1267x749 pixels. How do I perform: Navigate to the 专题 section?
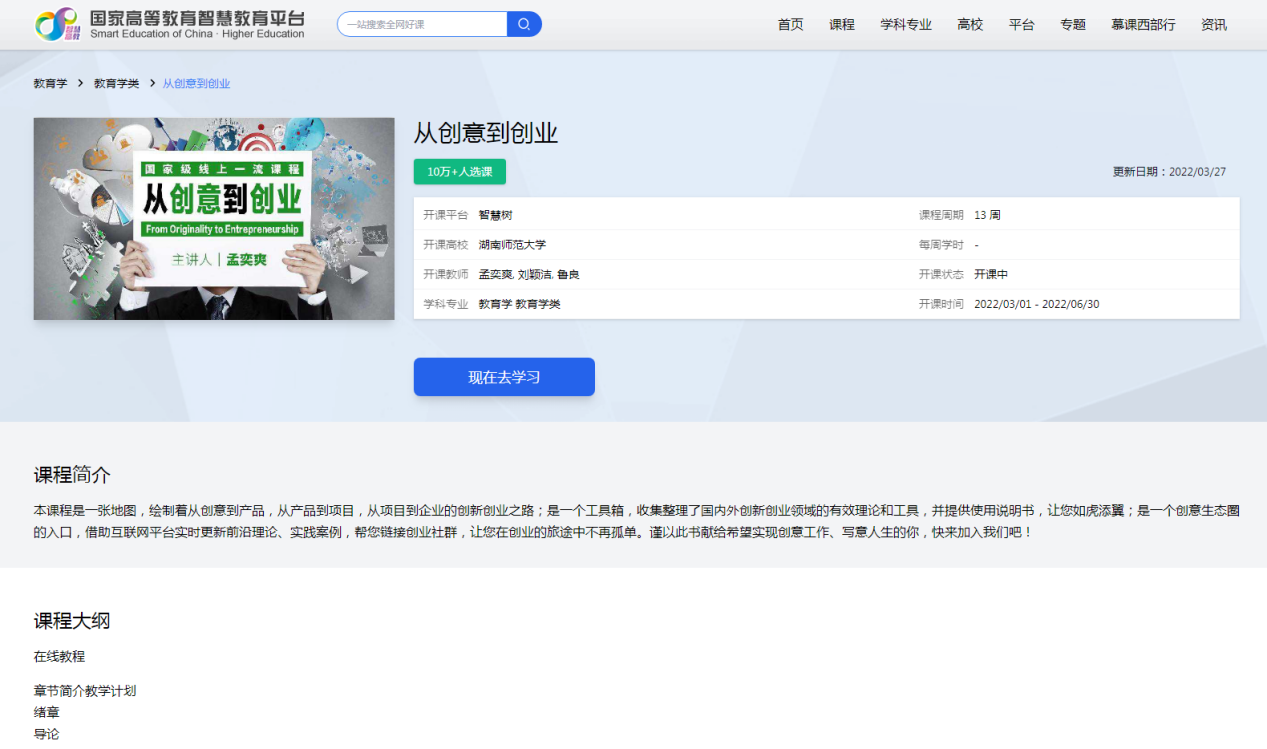point(1073,25)
